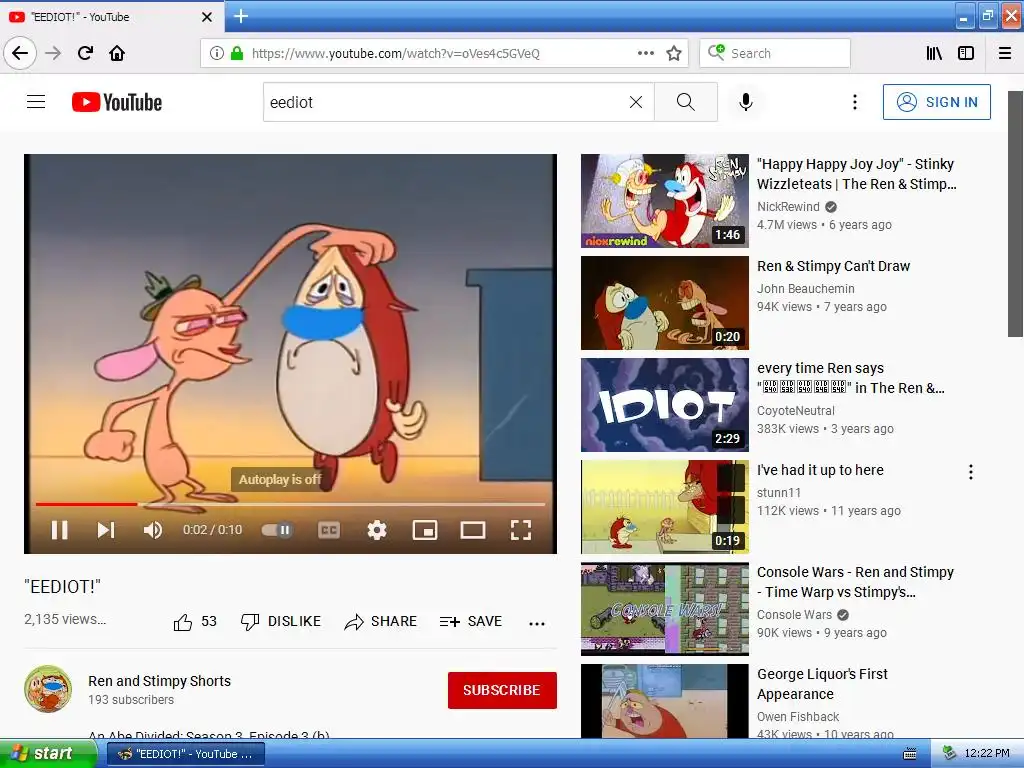Viewport: 1024px width, 768px height.
Task: Mute the video with the speaker icon
Action: pos(153,530)
